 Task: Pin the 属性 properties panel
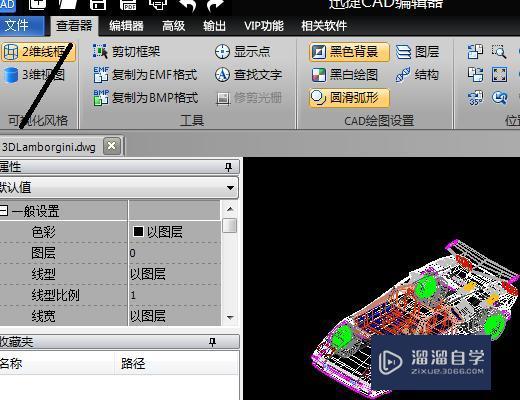(x=228, y=167)
